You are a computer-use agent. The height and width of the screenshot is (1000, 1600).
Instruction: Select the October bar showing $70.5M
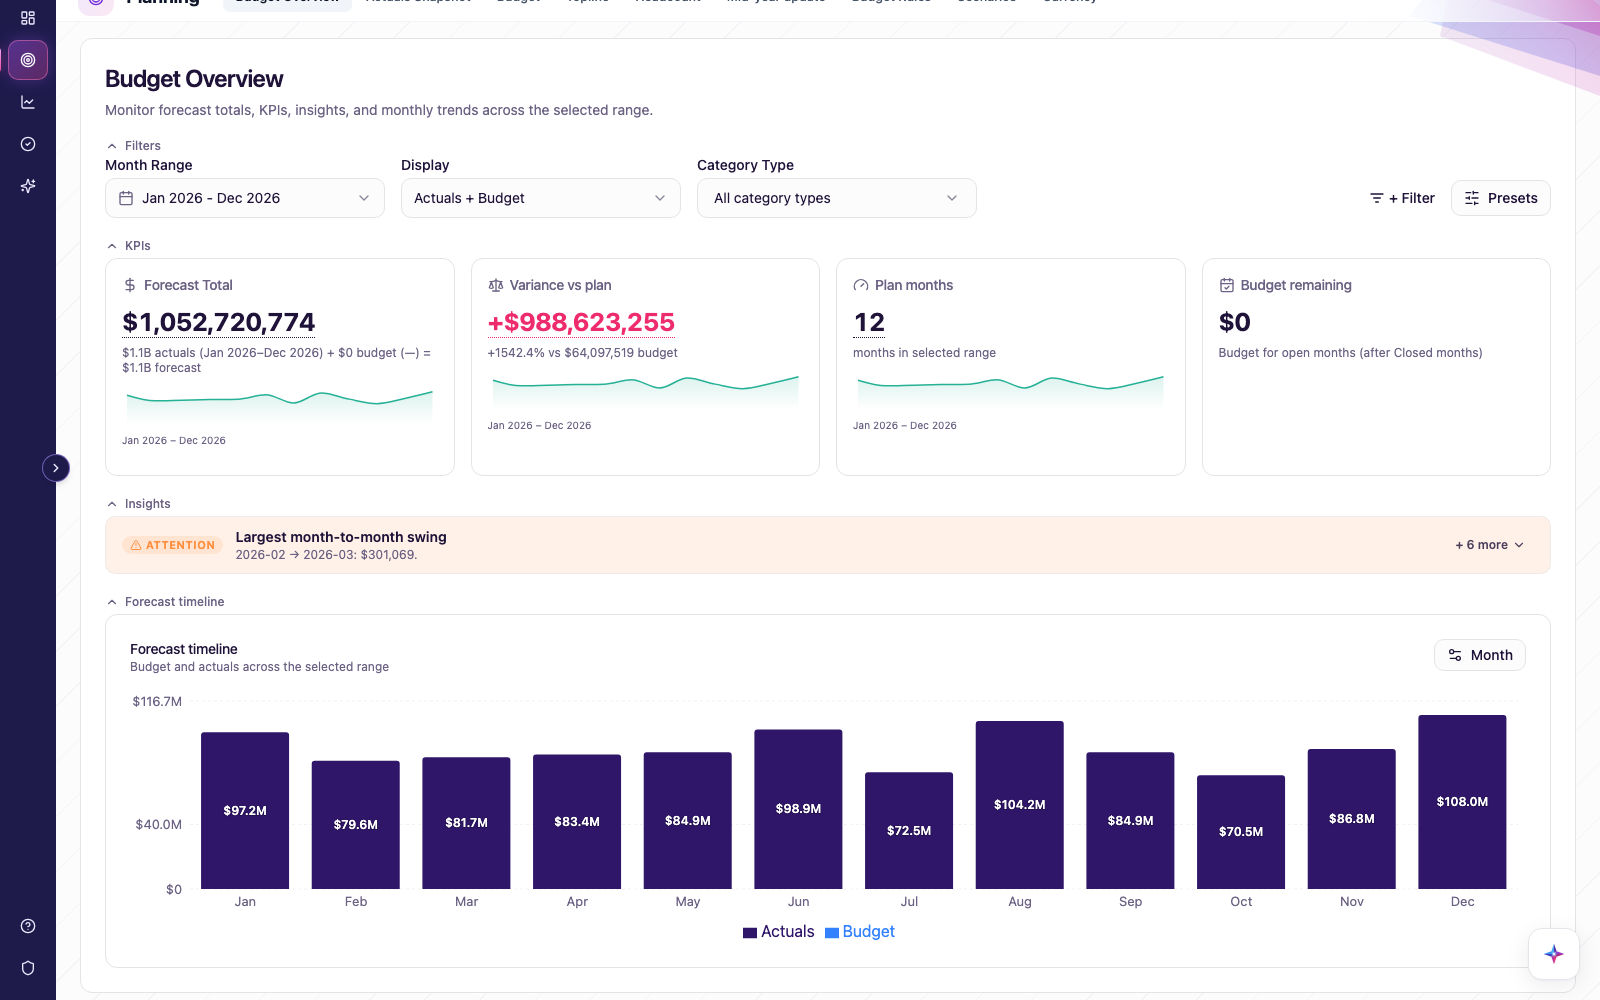click(1241, 832)
